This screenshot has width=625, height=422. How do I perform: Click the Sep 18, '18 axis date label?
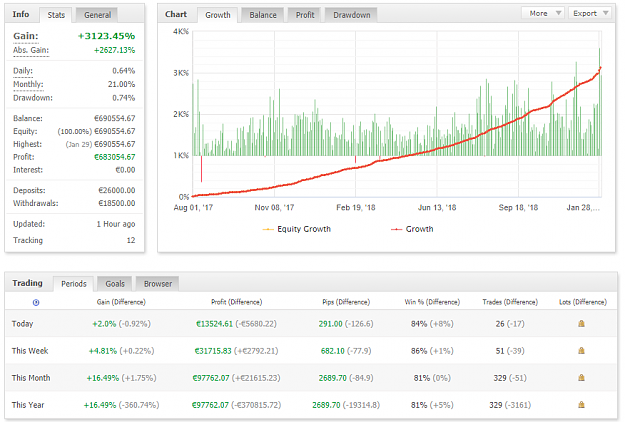518,208
